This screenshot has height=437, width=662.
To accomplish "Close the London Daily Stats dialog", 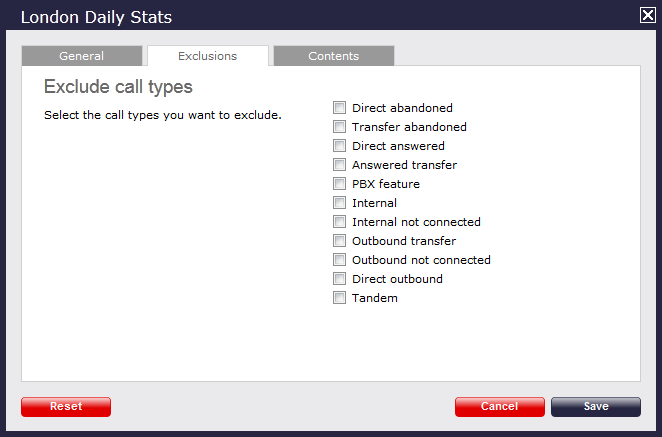I will click(647, 15).
